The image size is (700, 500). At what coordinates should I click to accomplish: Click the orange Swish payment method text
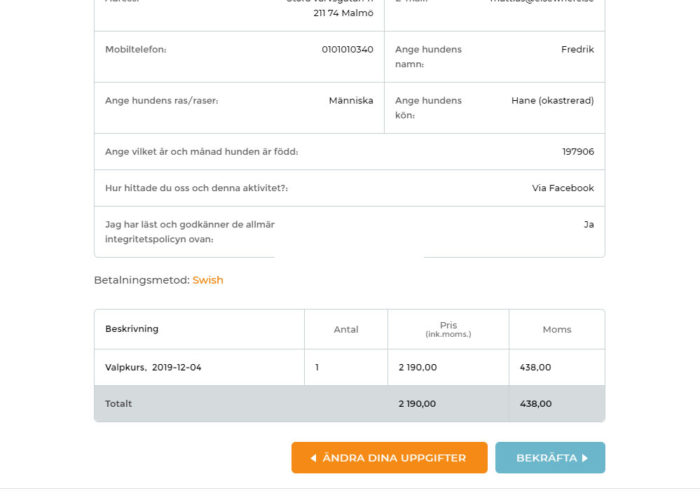[x=208, y=280]
